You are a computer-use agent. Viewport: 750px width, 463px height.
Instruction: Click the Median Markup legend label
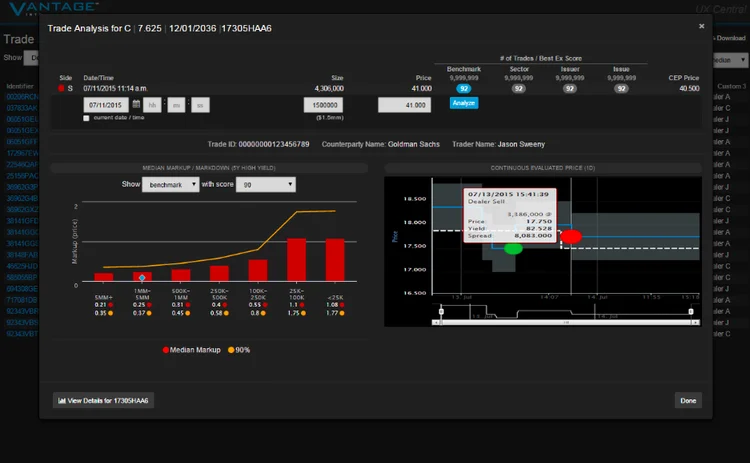tap(195, 350)
